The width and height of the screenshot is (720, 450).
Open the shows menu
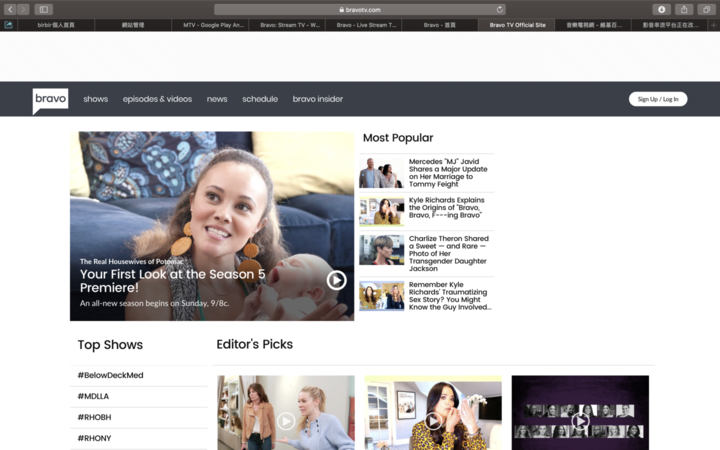(x=96, y=99)
